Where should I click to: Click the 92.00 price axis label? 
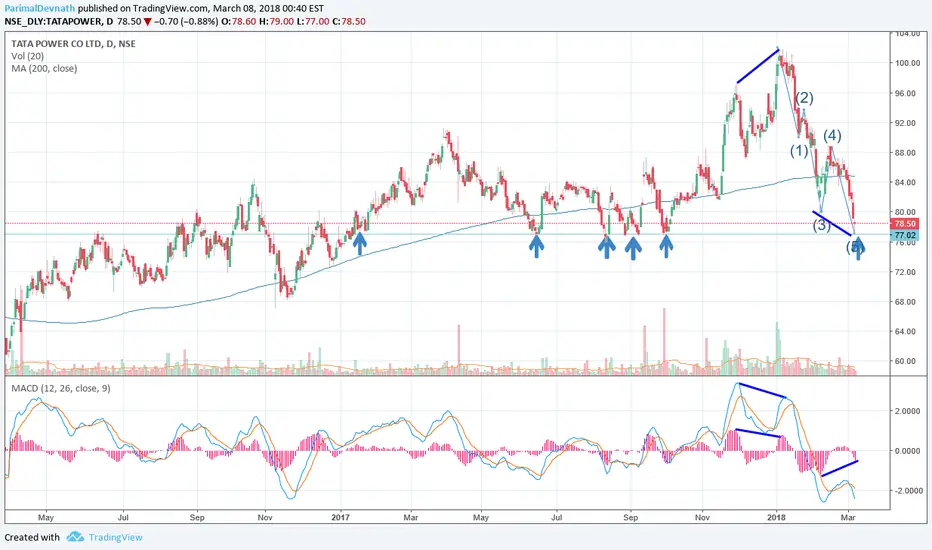click(x=906, y=123)
